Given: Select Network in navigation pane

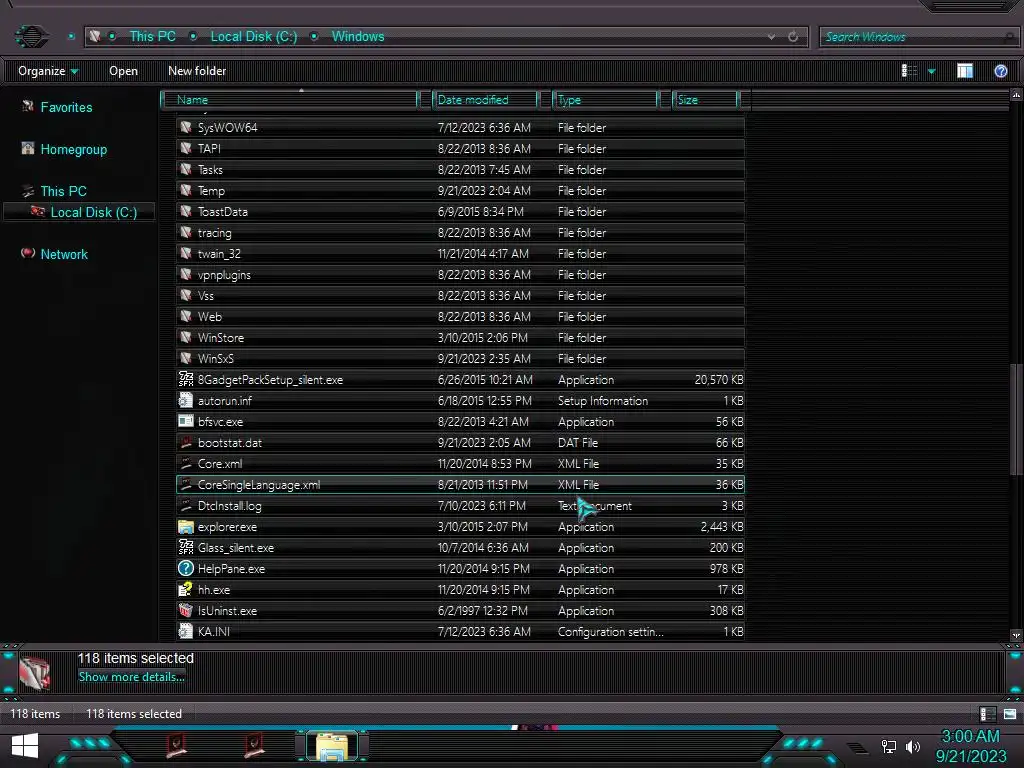Looking at the screenshot, I should (64, 255).
